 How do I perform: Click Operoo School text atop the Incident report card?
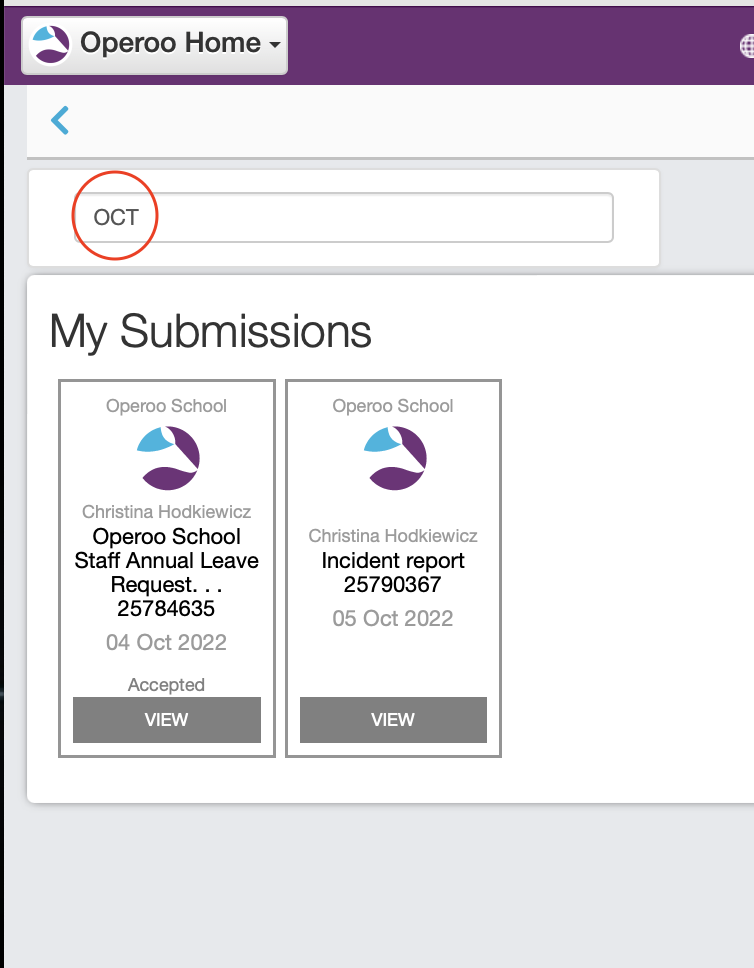tap(393, 406)
